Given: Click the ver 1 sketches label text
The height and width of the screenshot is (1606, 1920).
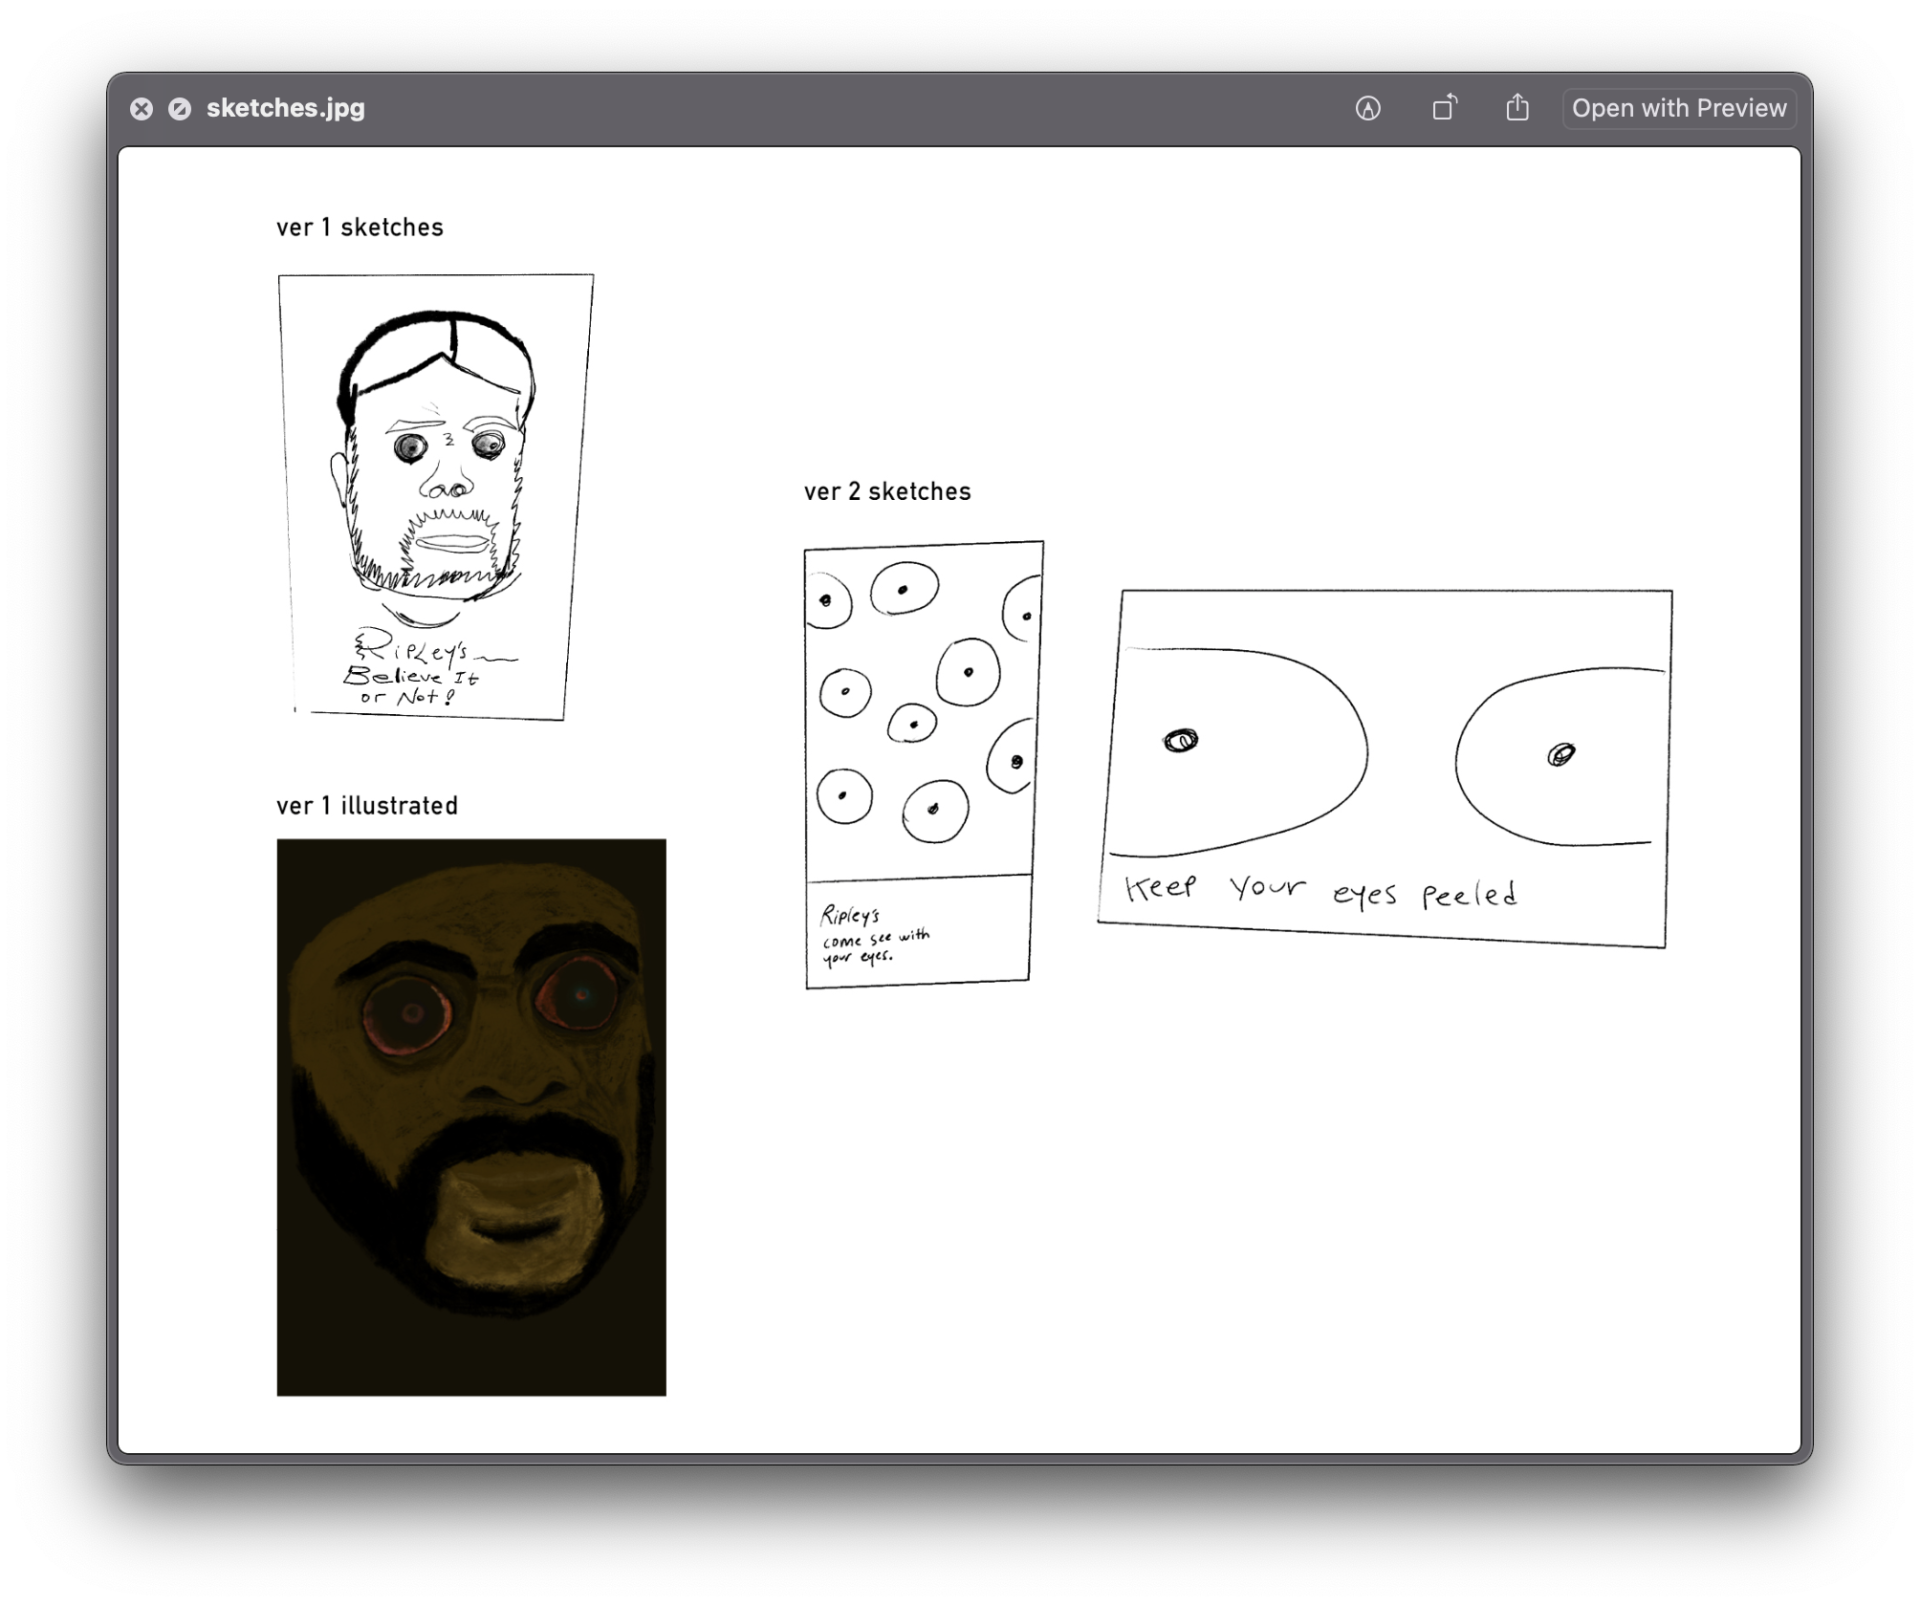Looking at the screenshot, I should click(352, 226).
